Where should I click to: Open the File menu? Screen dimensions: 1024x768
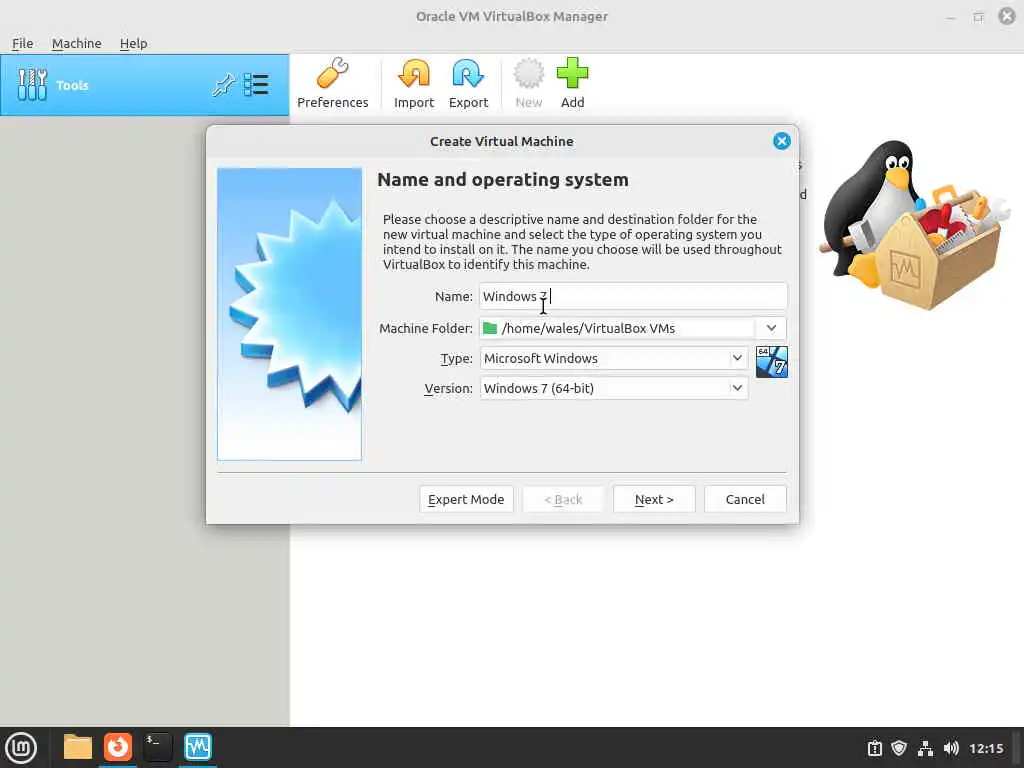(22, 43)
